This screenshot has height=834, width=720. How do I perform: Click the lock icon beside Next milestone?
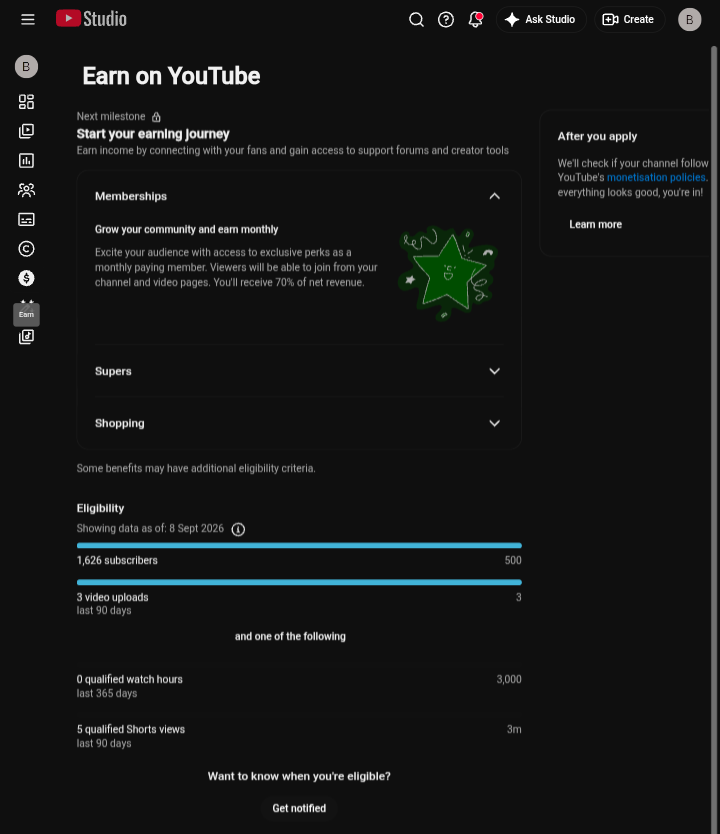tap(156, 116)
